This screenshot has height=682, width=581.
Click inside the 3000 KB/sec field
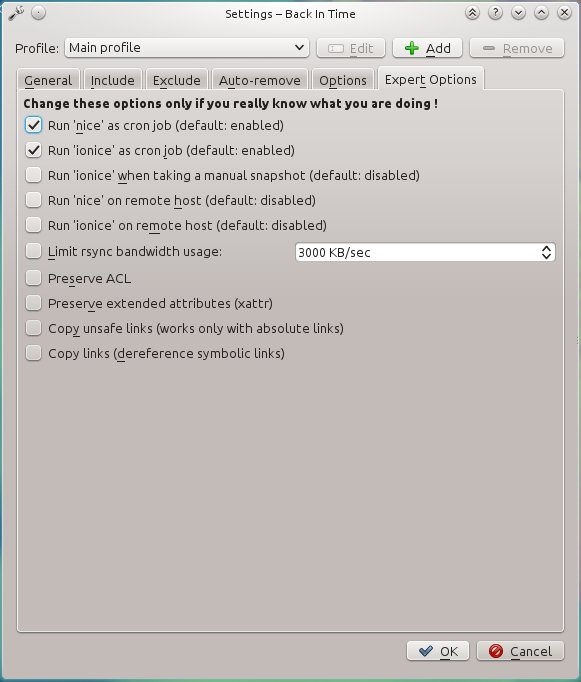[417, 252]
